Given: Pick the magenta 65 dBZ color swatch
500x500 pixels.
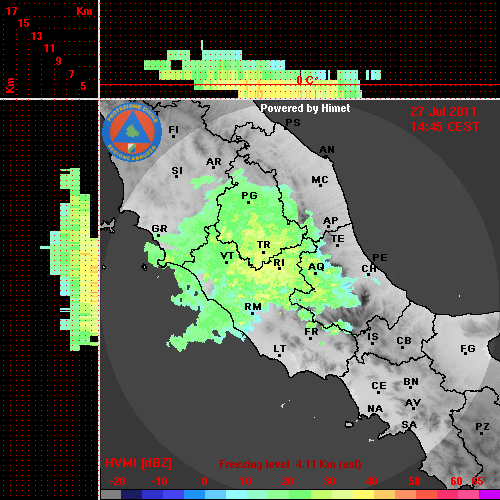Looking at the screenshot, I should click(489, 495).
